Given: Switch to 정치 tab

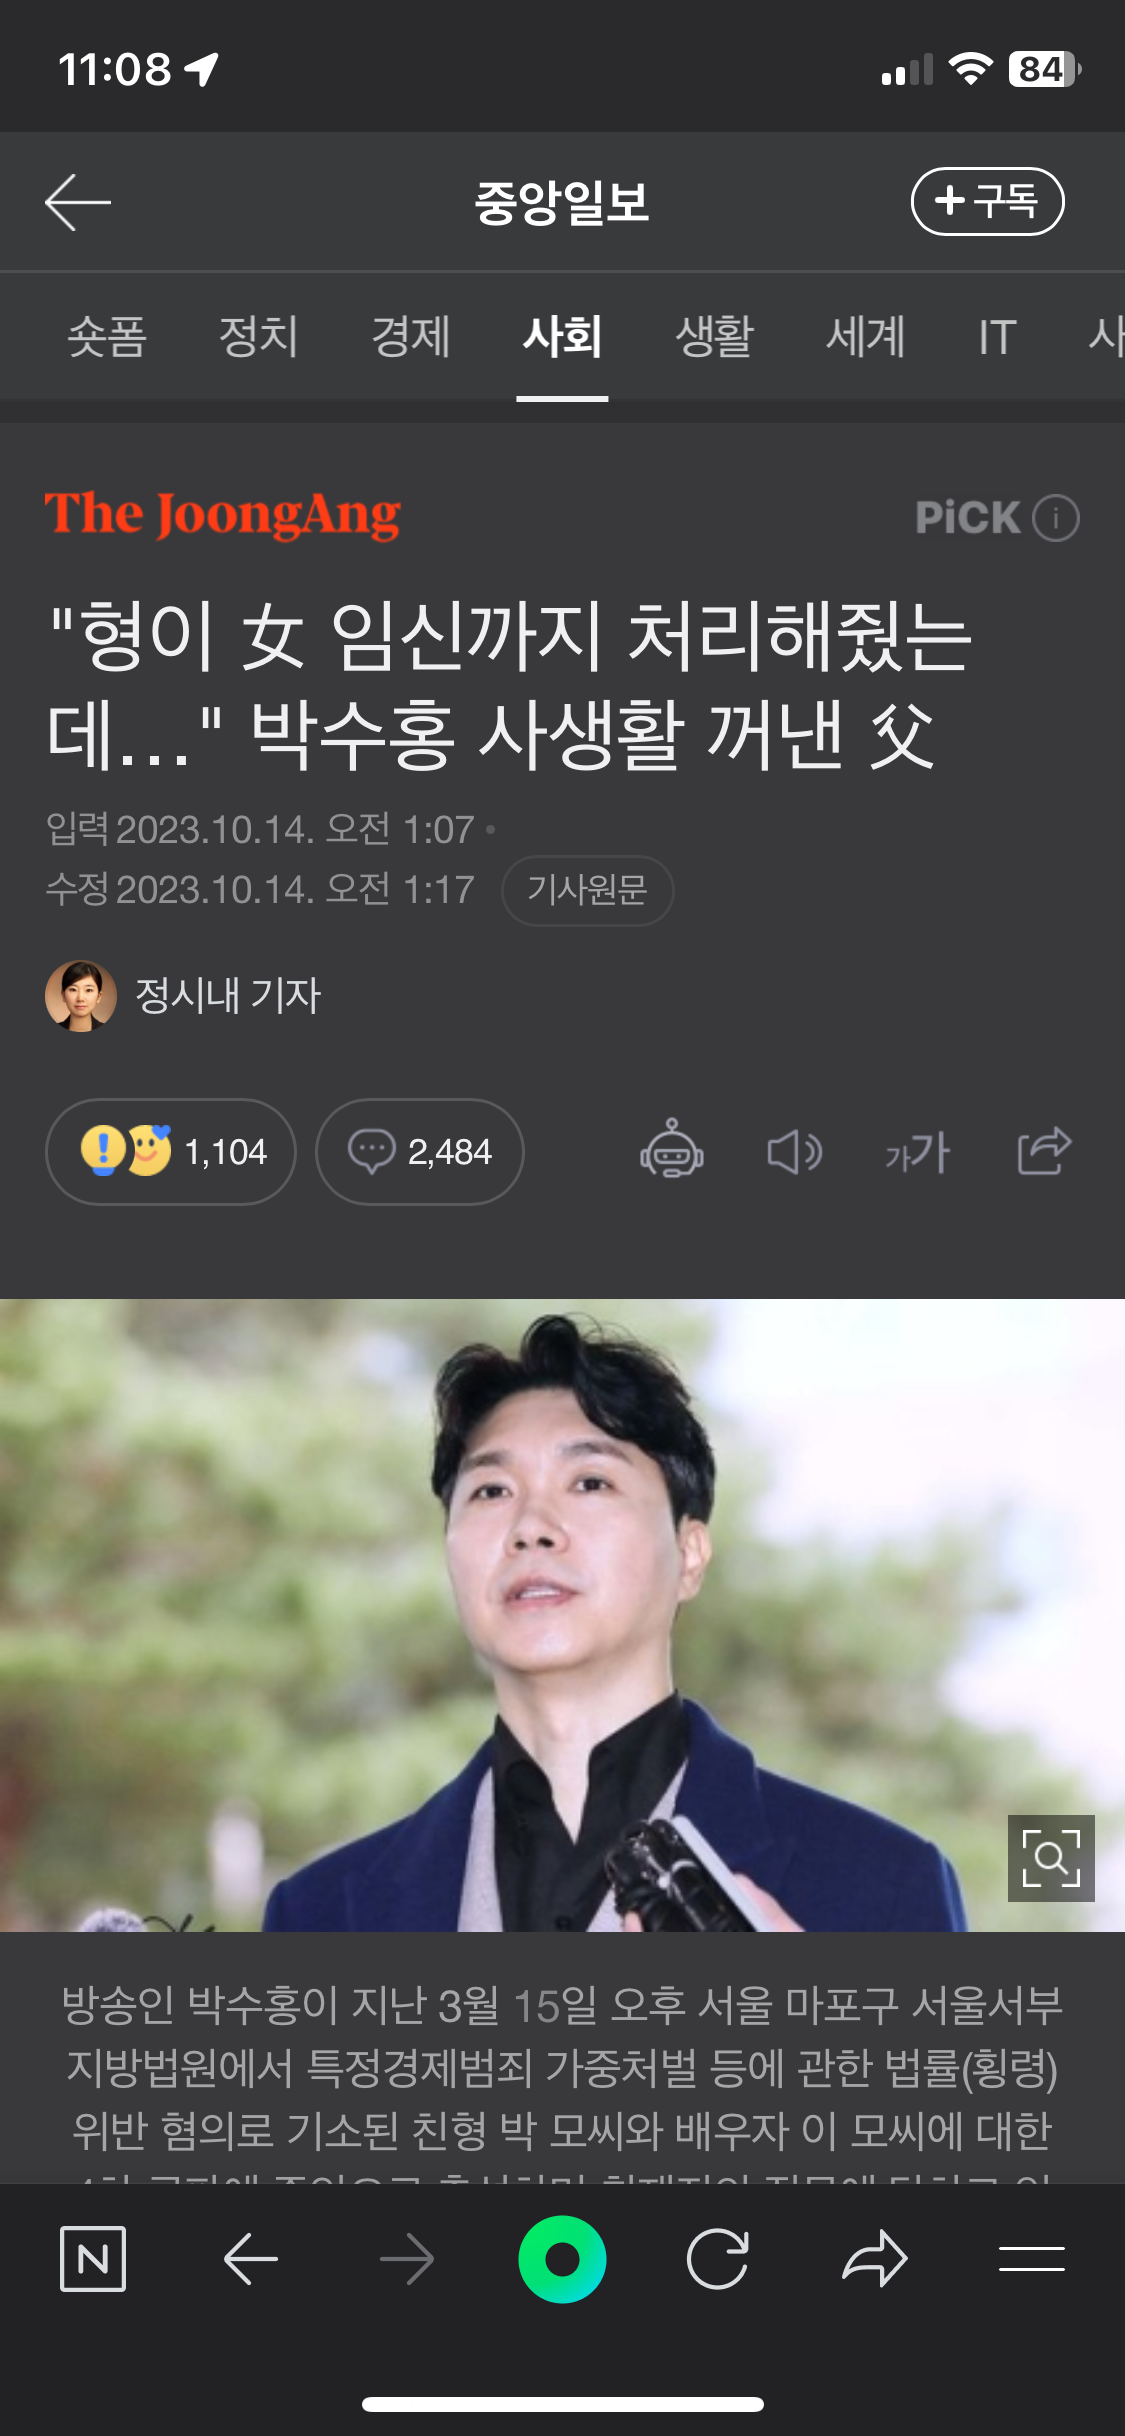Looking at the screenshot, I should [x=259, y=336].
